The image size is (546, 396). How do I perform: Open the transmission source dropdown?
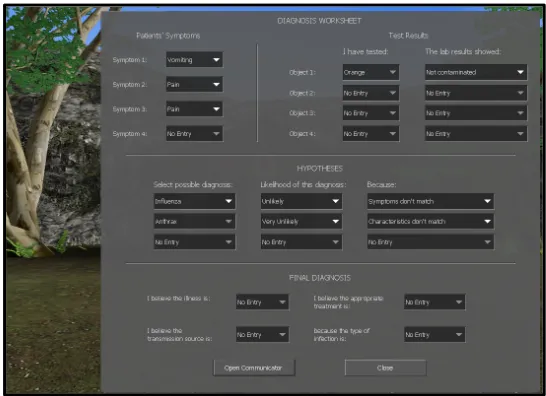click(x=262, y=334)
